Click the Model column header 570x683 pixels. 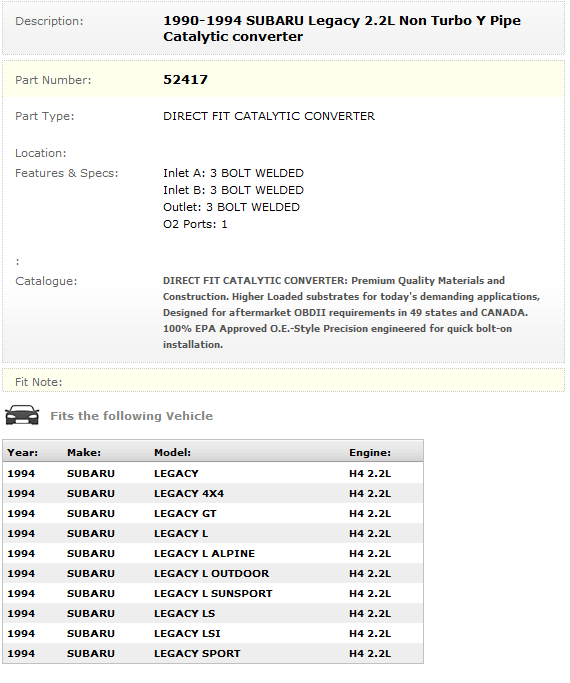[x=172, y=453]
